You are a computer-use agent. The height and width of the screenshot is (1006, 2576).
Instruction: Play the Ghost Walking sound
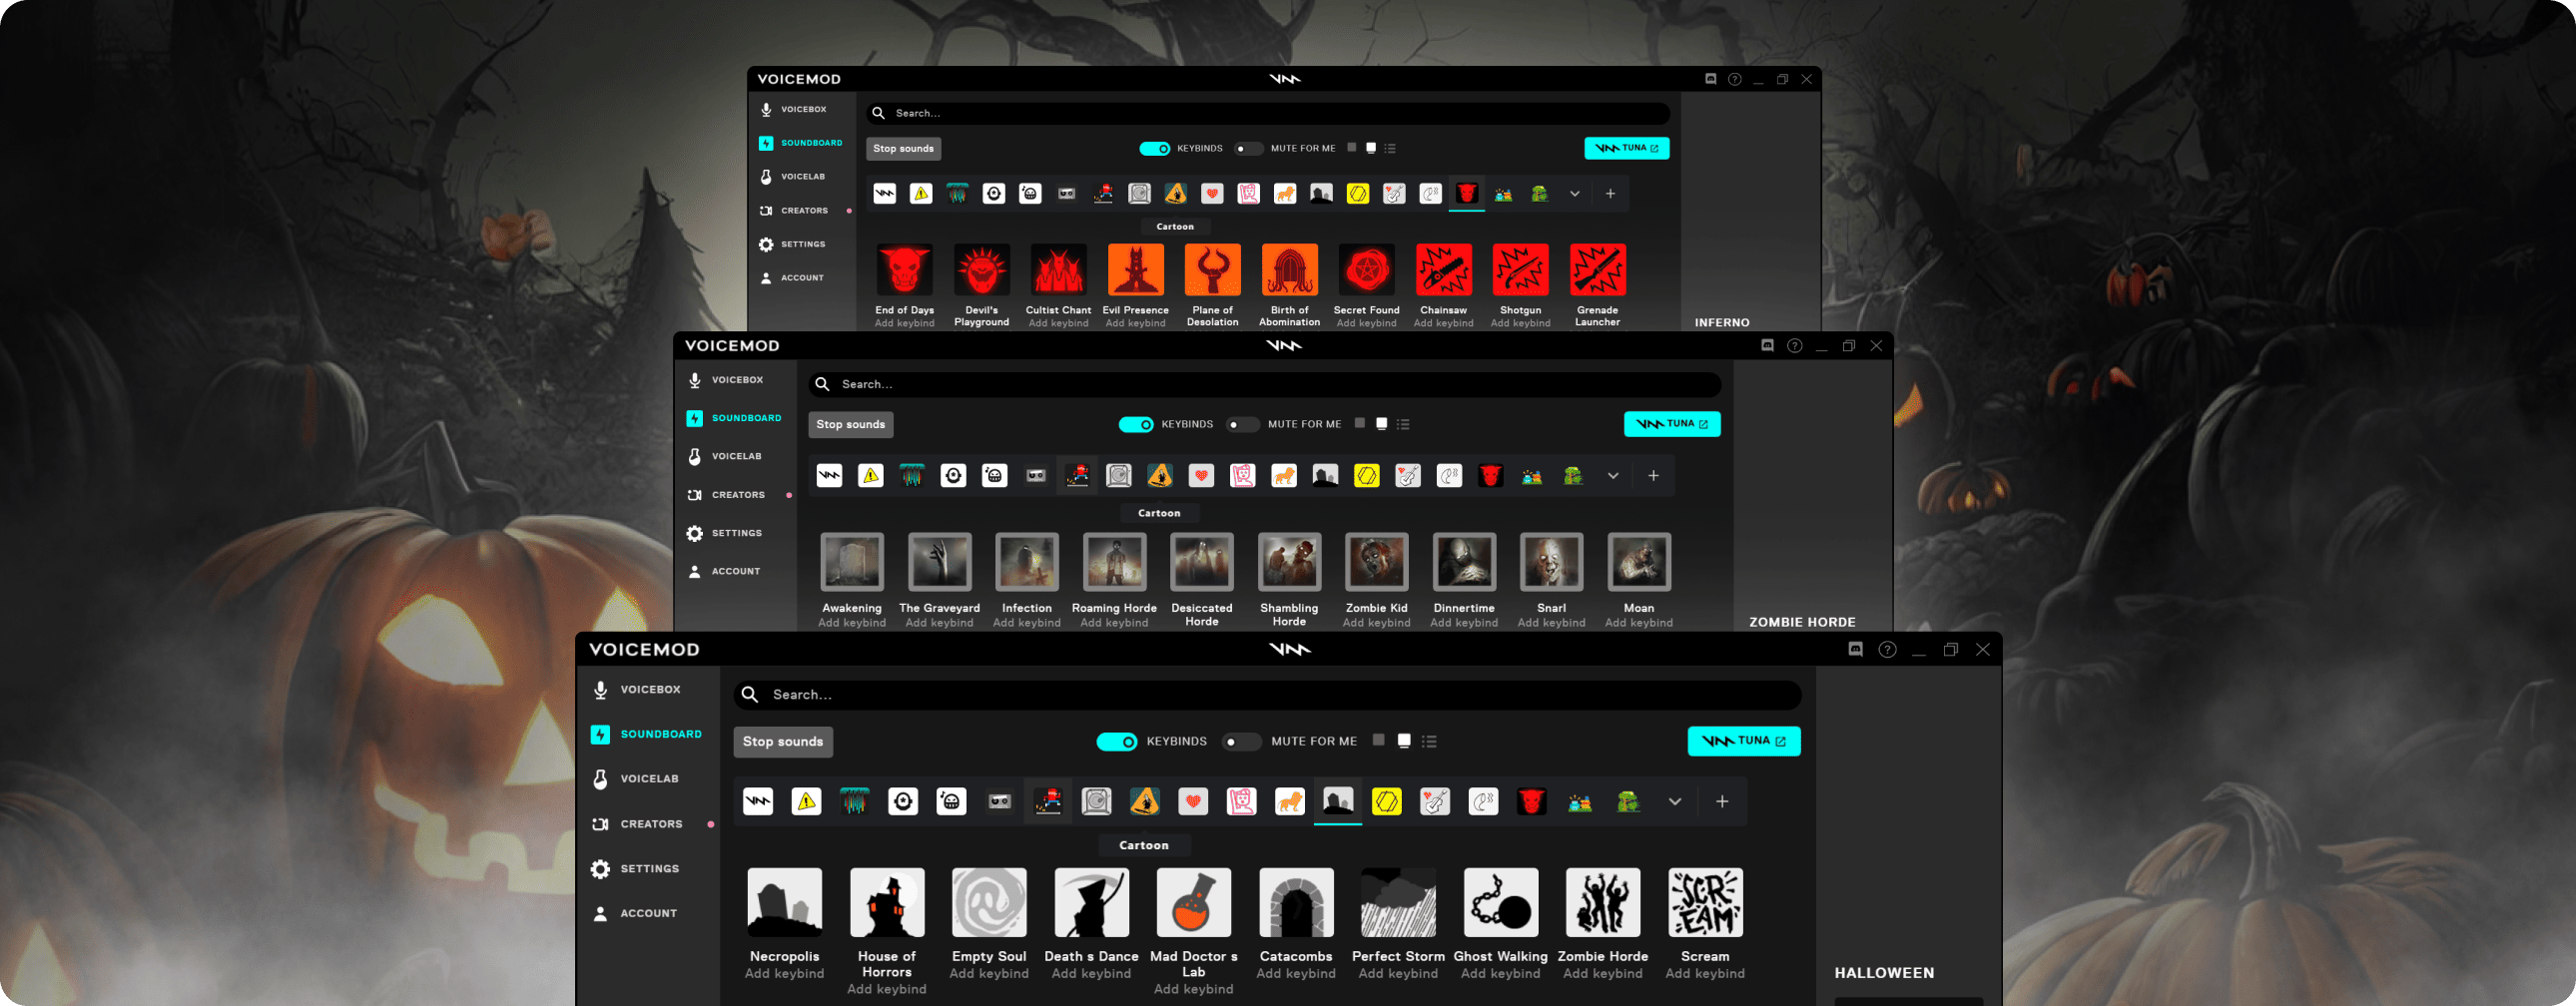1501,902
